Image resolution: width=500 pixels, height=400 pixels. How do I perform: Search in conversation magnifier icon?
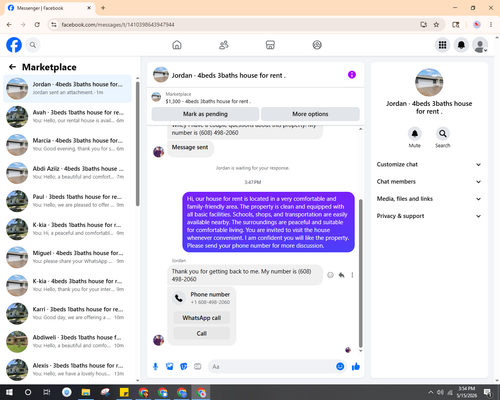coord(443,134)
